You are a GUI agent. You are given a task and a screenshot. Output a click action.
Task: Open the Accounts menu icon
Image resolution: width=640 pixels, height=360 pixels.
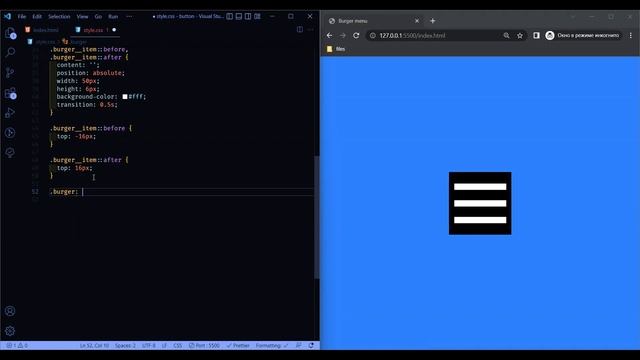click(x=10, y=311)
